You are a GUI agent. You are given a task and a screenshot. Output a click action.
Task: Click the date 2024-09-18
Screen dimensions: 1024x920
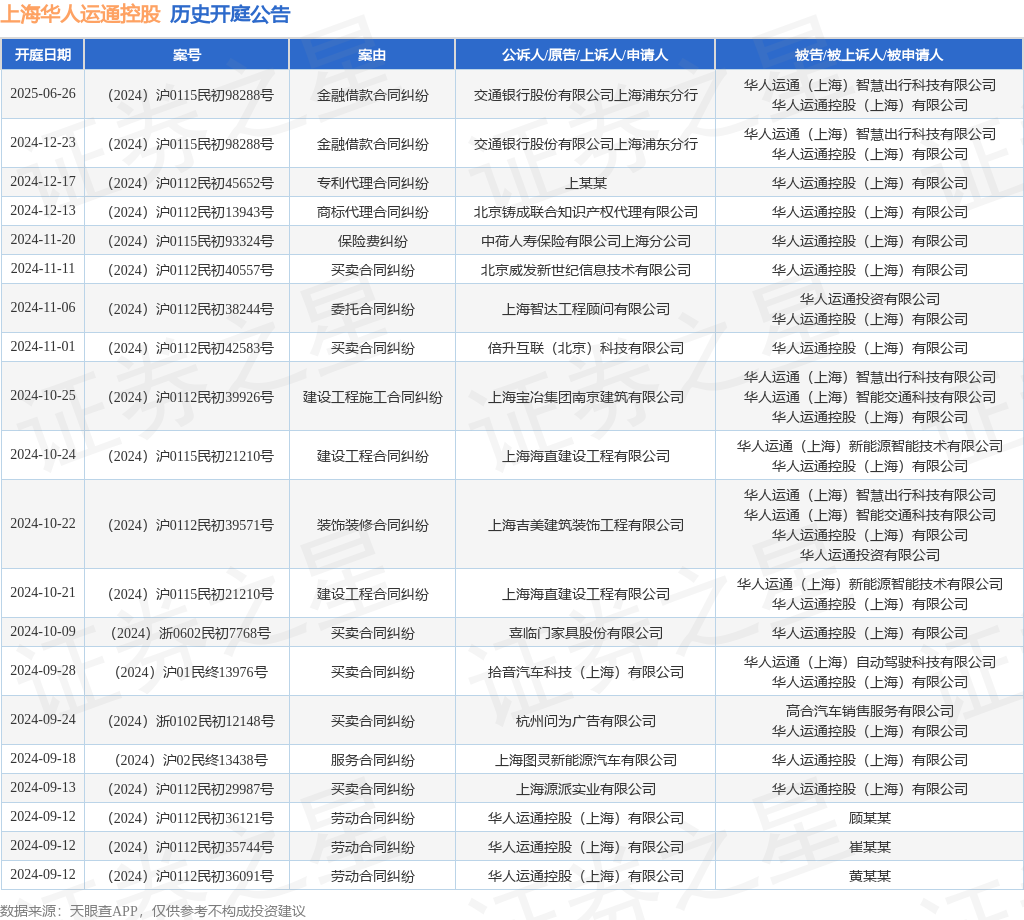43,759
